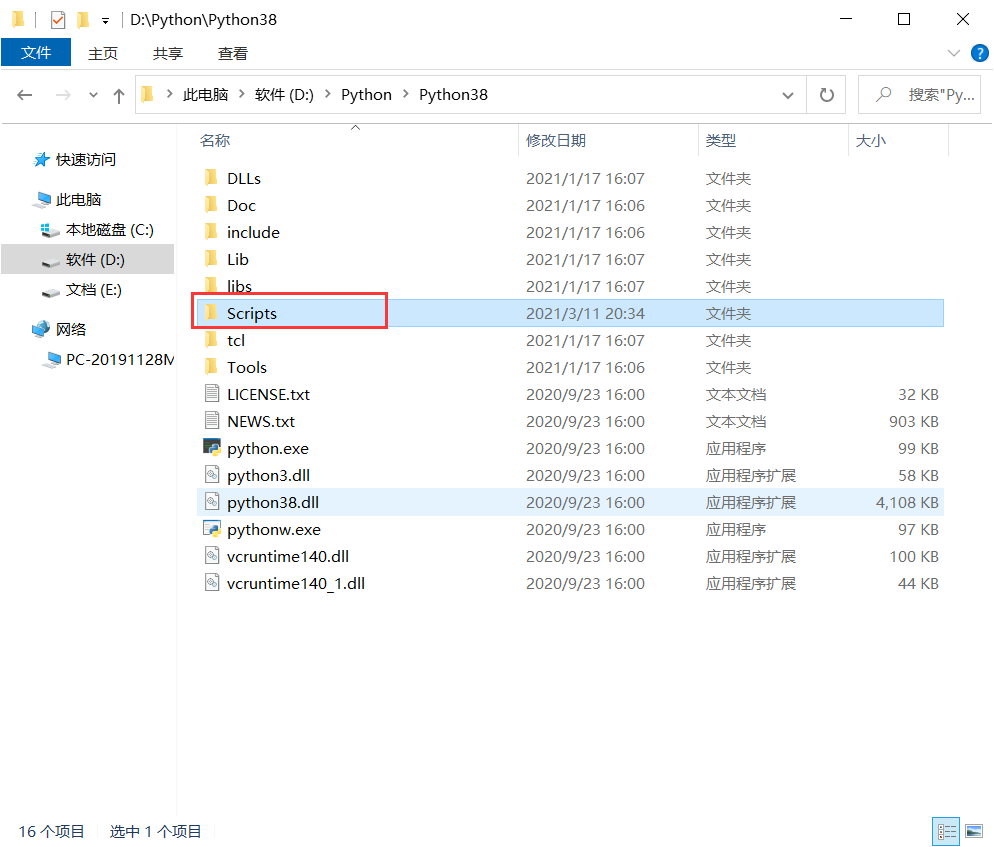Open the Scripts folder
This screenshot has height=847, width=994.
(x=254, y=312)
